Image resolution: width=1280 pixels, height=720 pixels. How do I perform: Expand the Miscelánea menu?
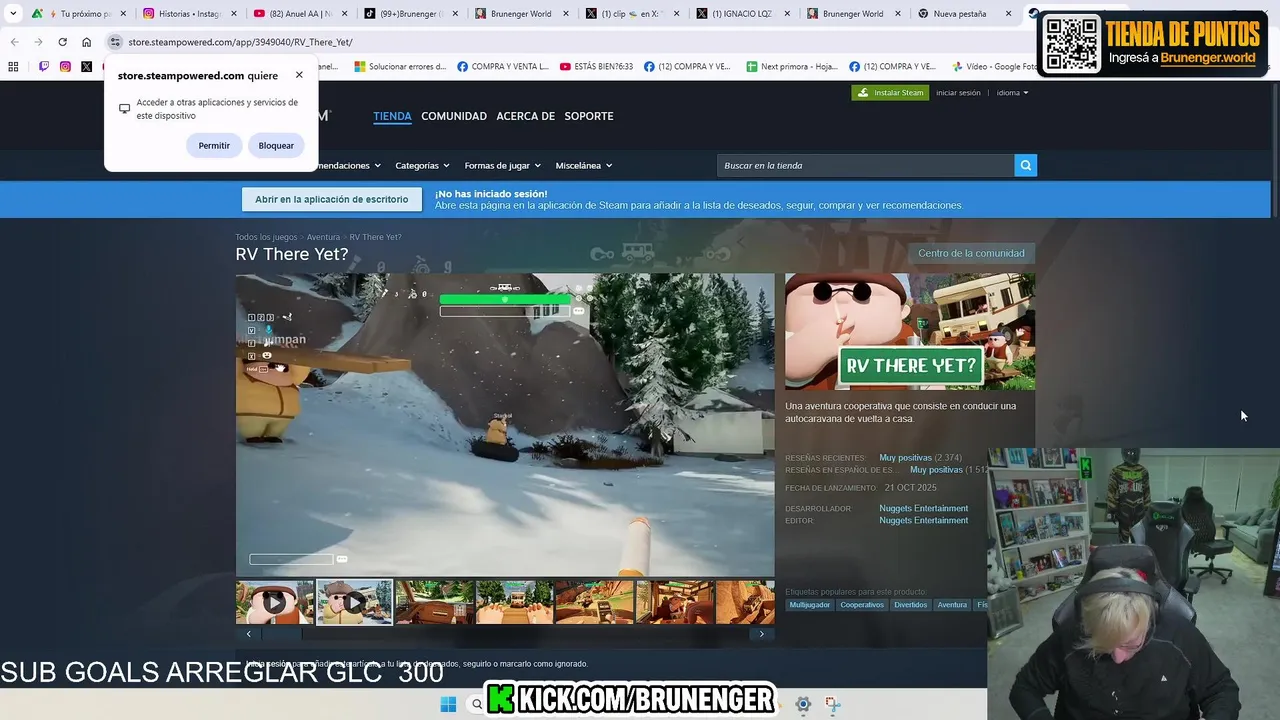click(x=584, y=165)
